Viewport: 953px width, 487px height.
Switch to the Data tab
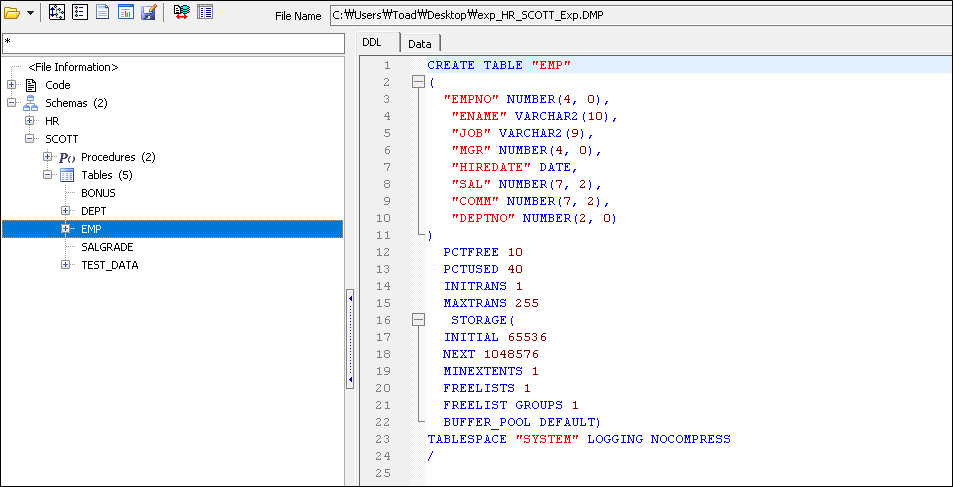[420, 43]
